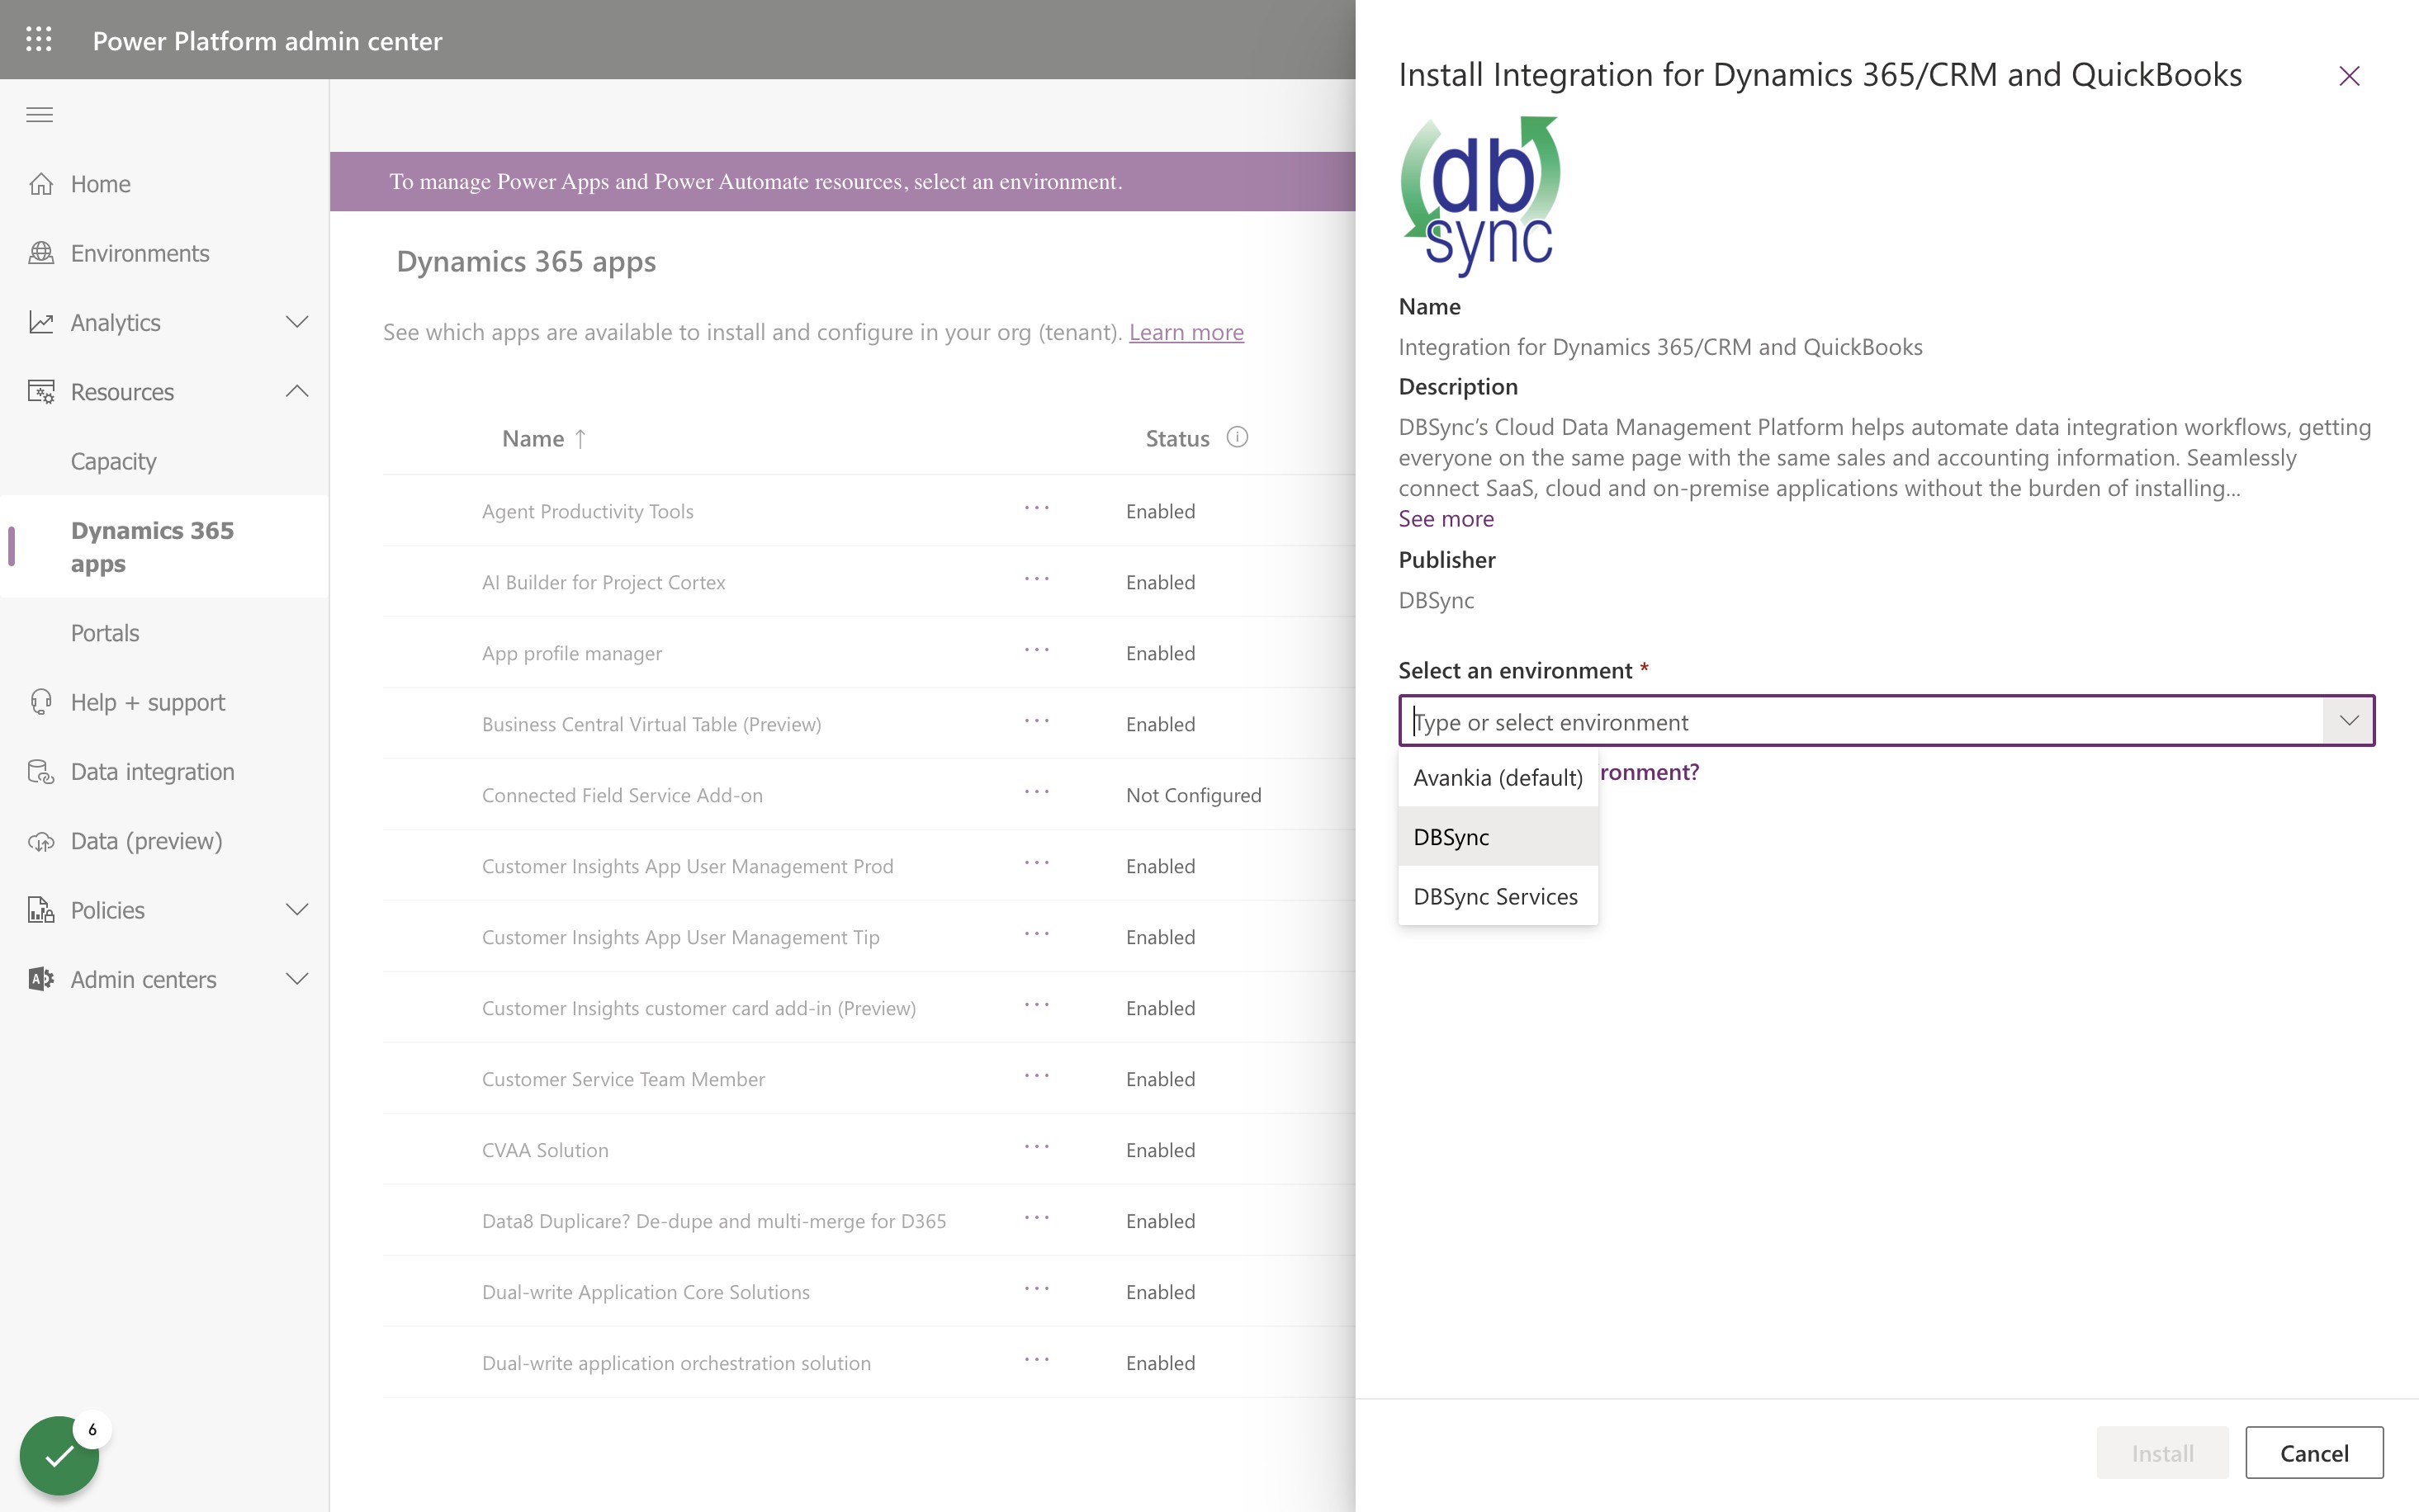
Task: Click the Home icon in sidebar
Action: (41, 184)
